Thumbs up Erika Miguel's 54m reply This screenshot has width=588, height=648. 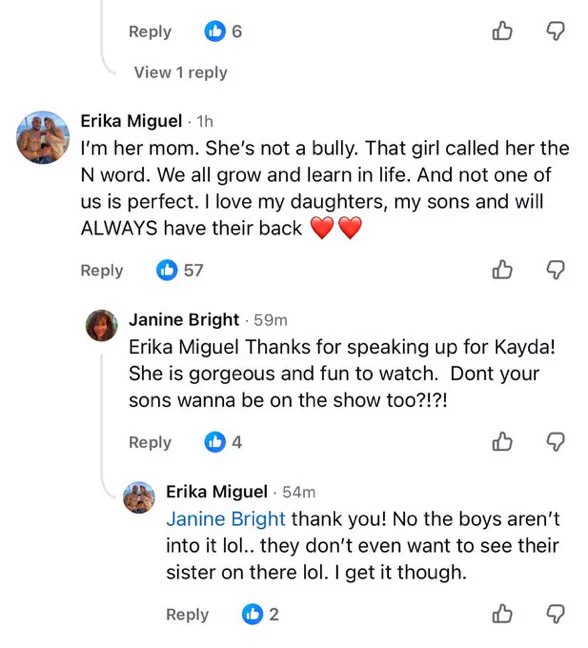tap(502, 614)
